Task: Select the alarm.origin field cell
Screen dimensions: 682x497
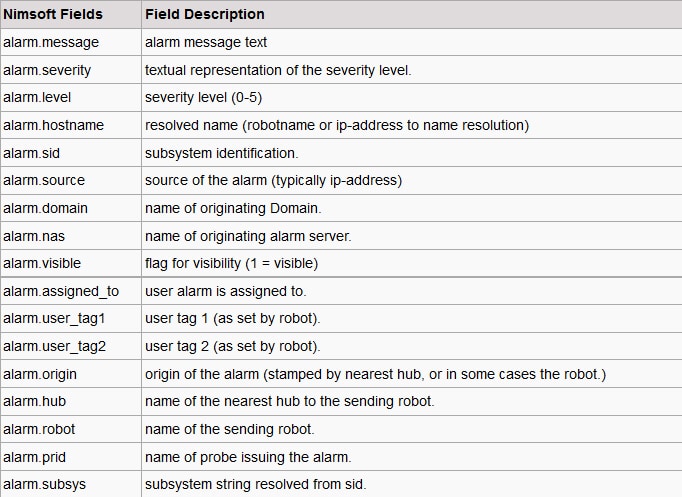Action: pyautogui.click(x=40, y=373)
